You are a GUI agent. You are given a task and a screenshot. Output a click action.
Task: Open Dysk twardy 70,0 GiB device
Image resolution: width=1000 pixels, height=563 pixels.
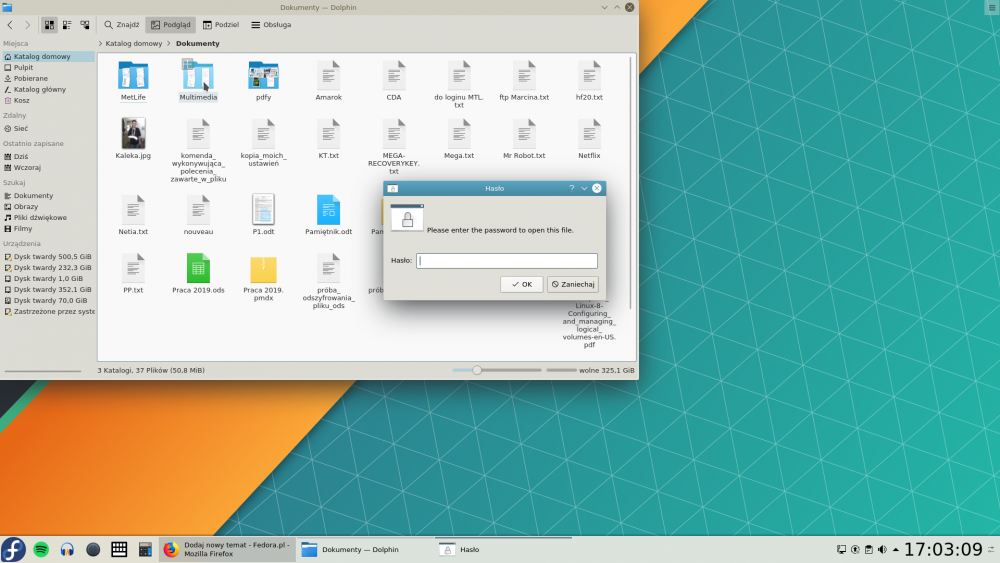48,300
